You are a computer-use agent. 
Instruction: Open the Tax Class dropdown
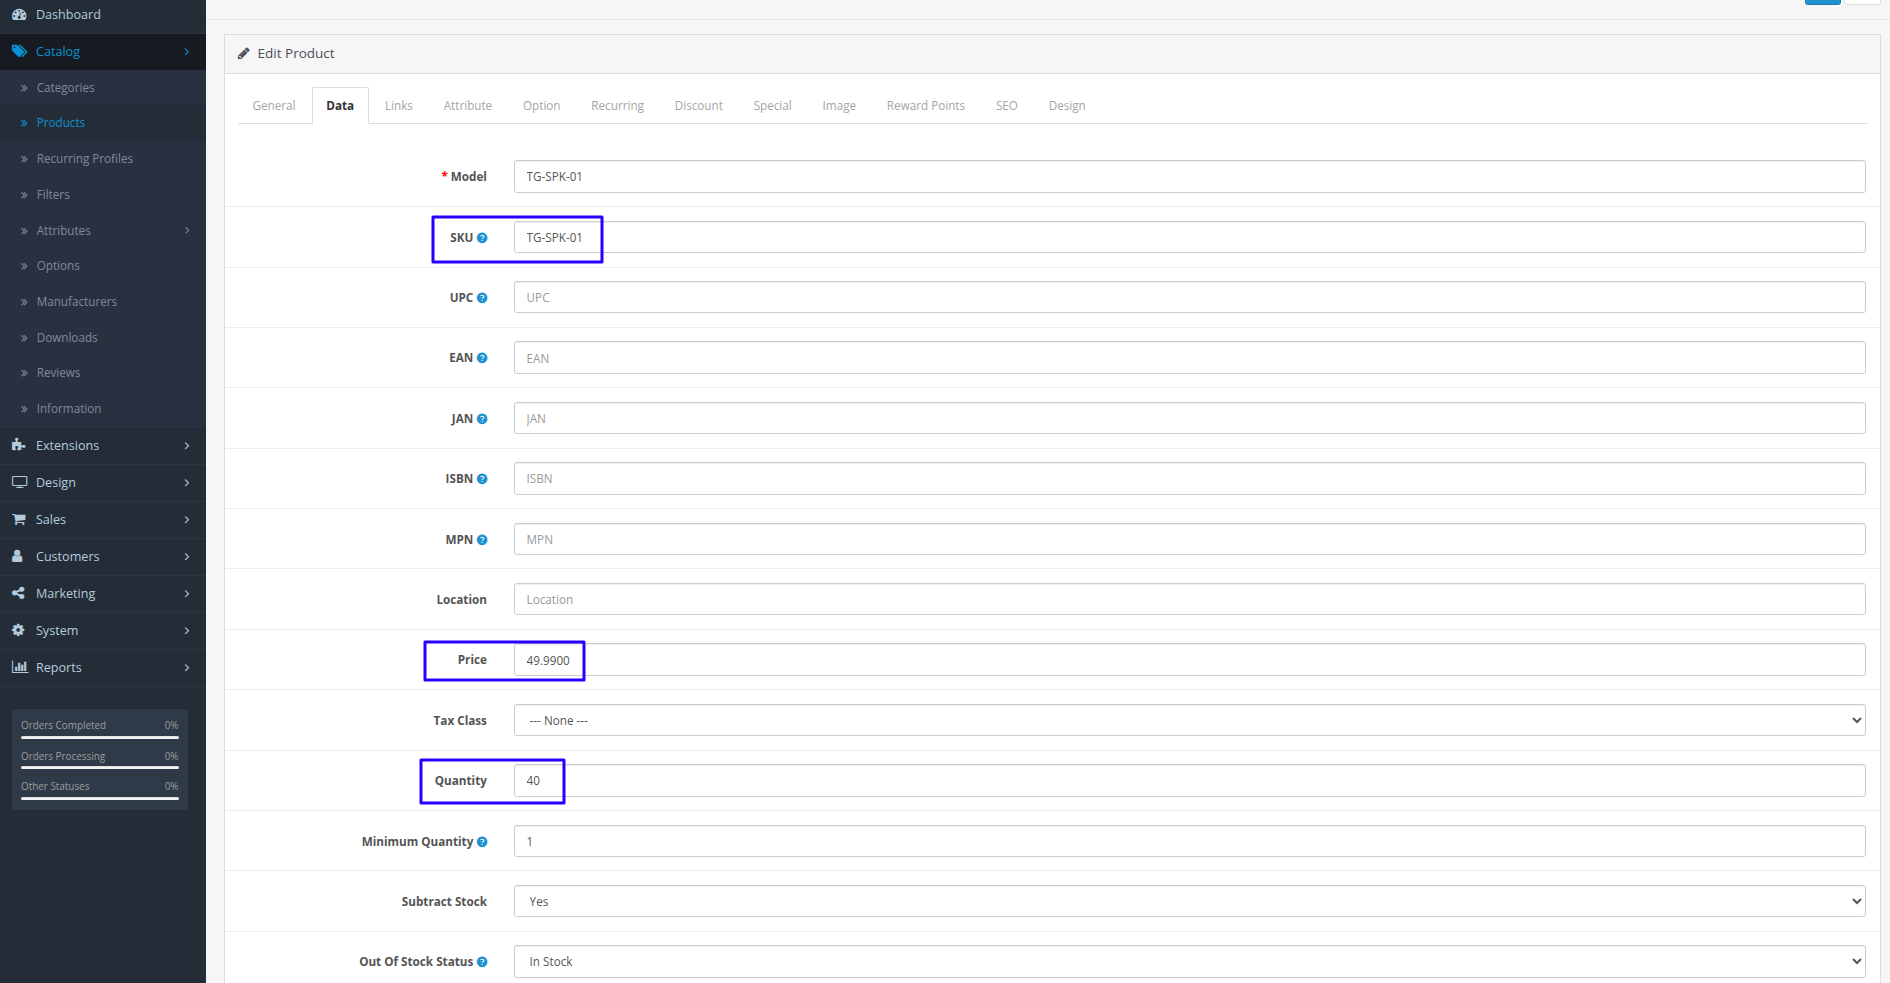click(x=1189, y=720)
